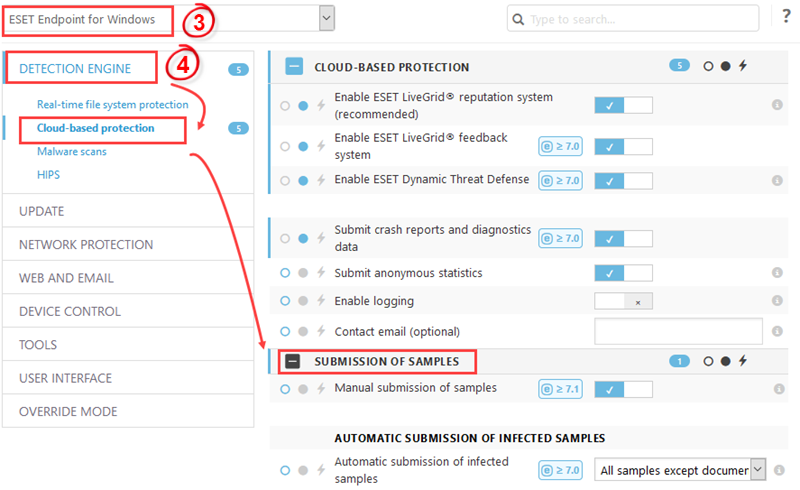Click the filled apply dot in Submission of Samples header
The height and width of the screenshot is (490, 800).
click(x=726, y=361)
